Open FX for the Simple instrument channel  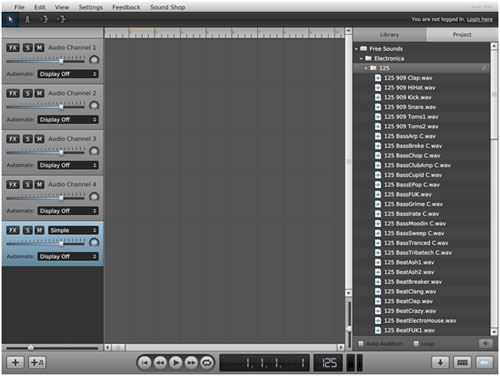tap(13, 230)
